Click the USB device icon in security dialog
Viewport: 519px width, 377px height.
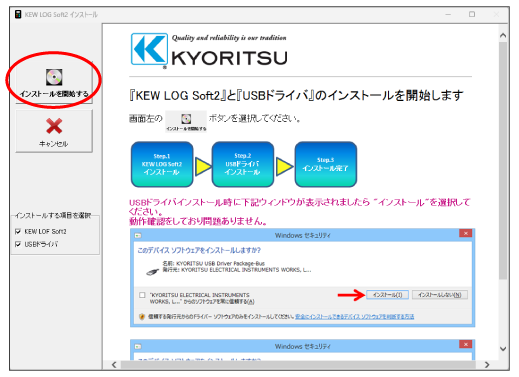coord(152,272)
